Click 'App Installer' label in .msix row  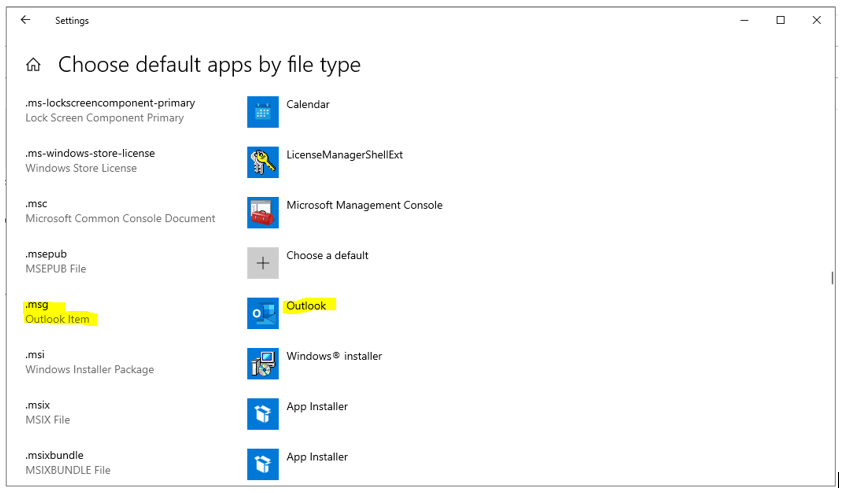(x=317, y=407)
